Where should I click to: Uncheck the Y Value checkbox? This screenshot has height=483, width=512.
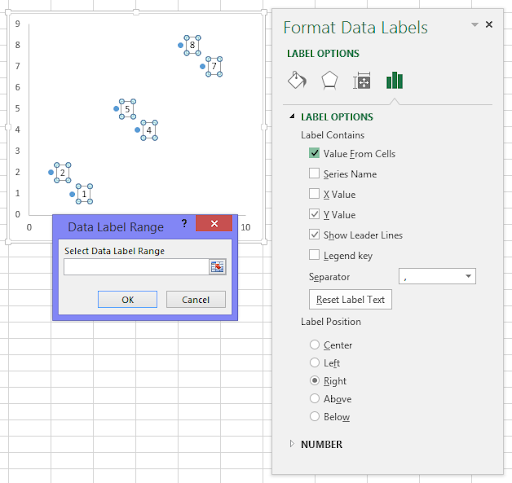[314, 214]
